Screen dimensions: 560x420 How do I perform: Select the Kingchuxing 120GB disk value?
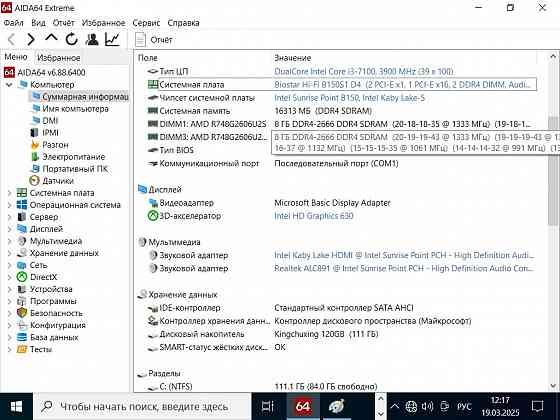click(326, 334)
